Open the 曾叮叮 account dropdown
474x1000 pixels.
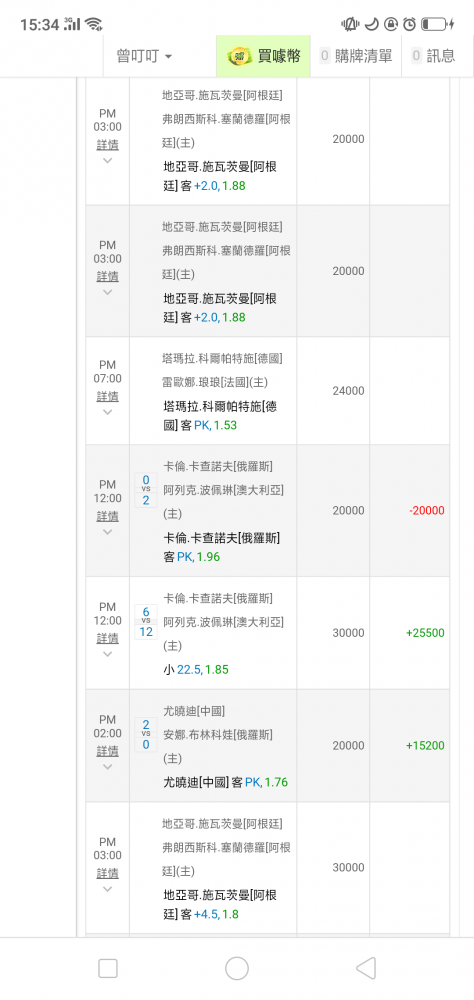point(144,56)
